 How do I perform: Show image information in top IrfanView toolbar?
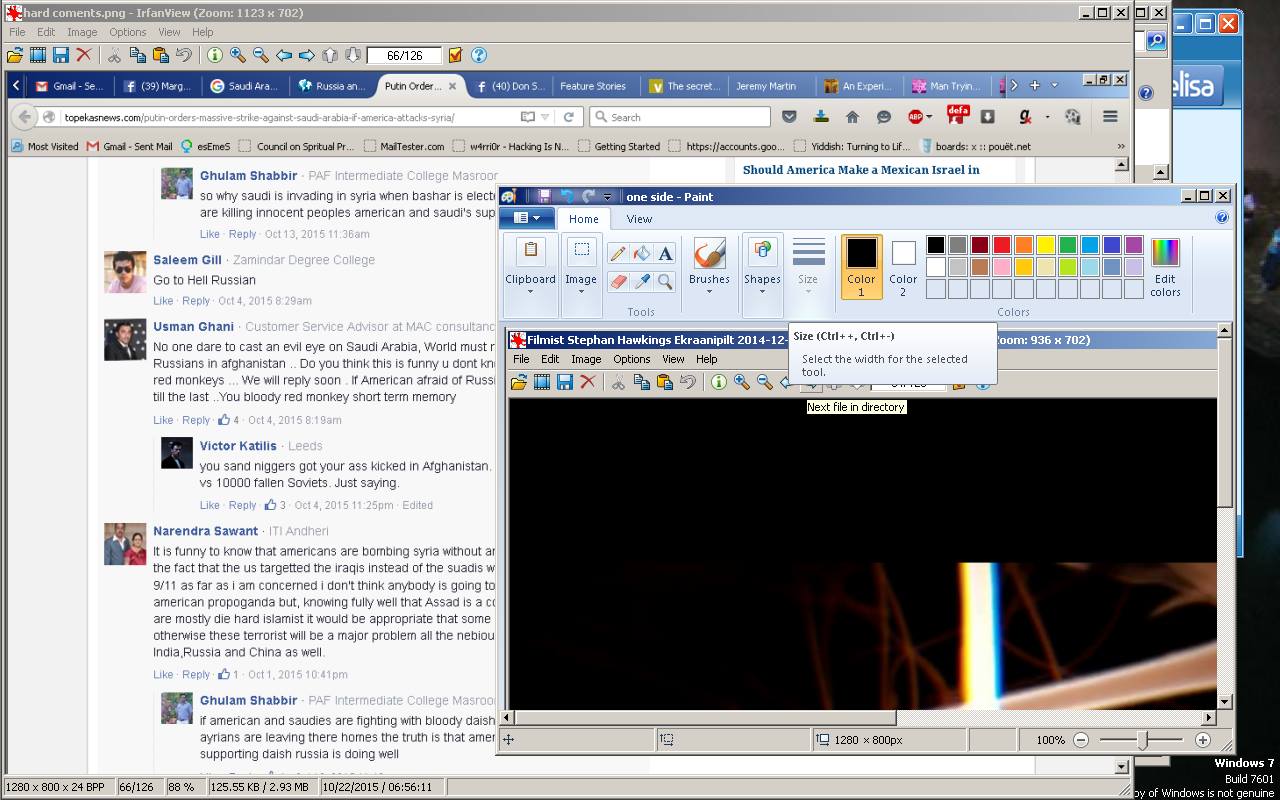coord(214,55)
